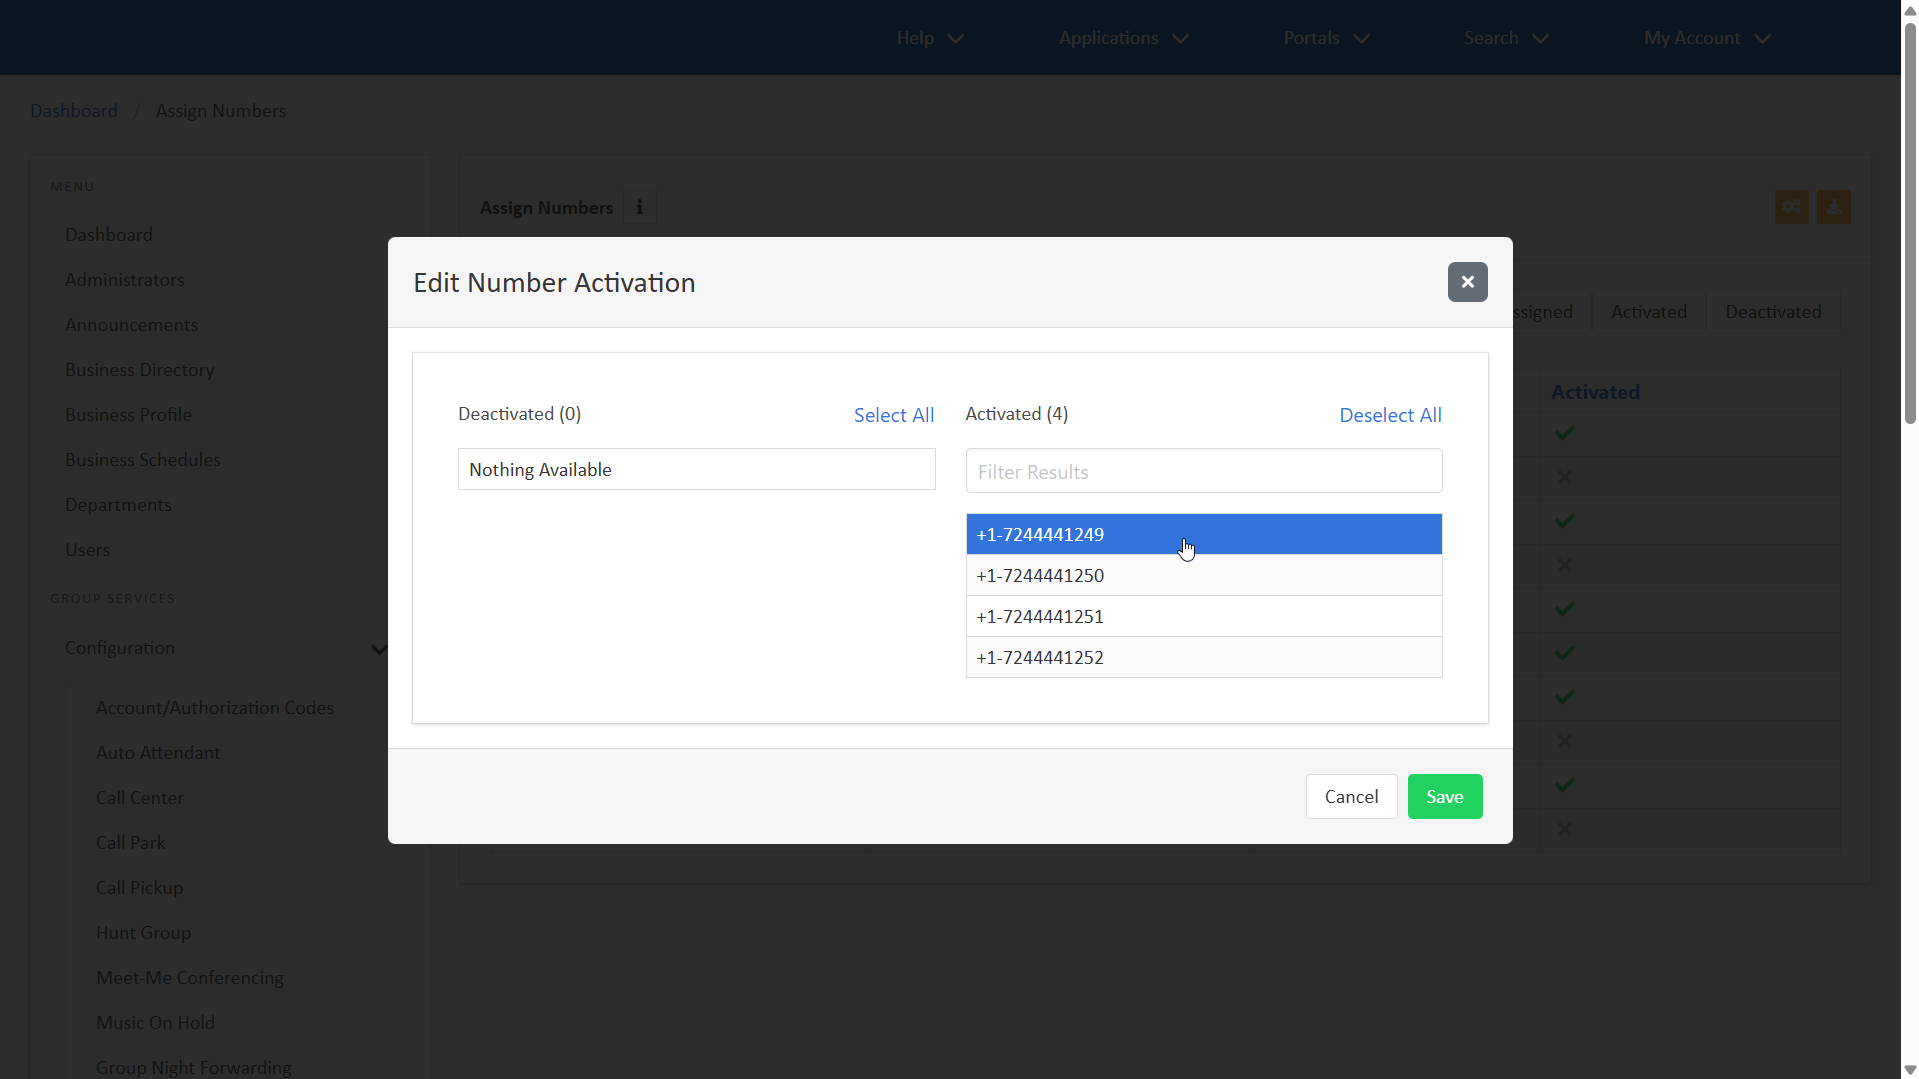Save the number activation changes
The image size is (1919, 1079).
click(x=1444, y=796)
